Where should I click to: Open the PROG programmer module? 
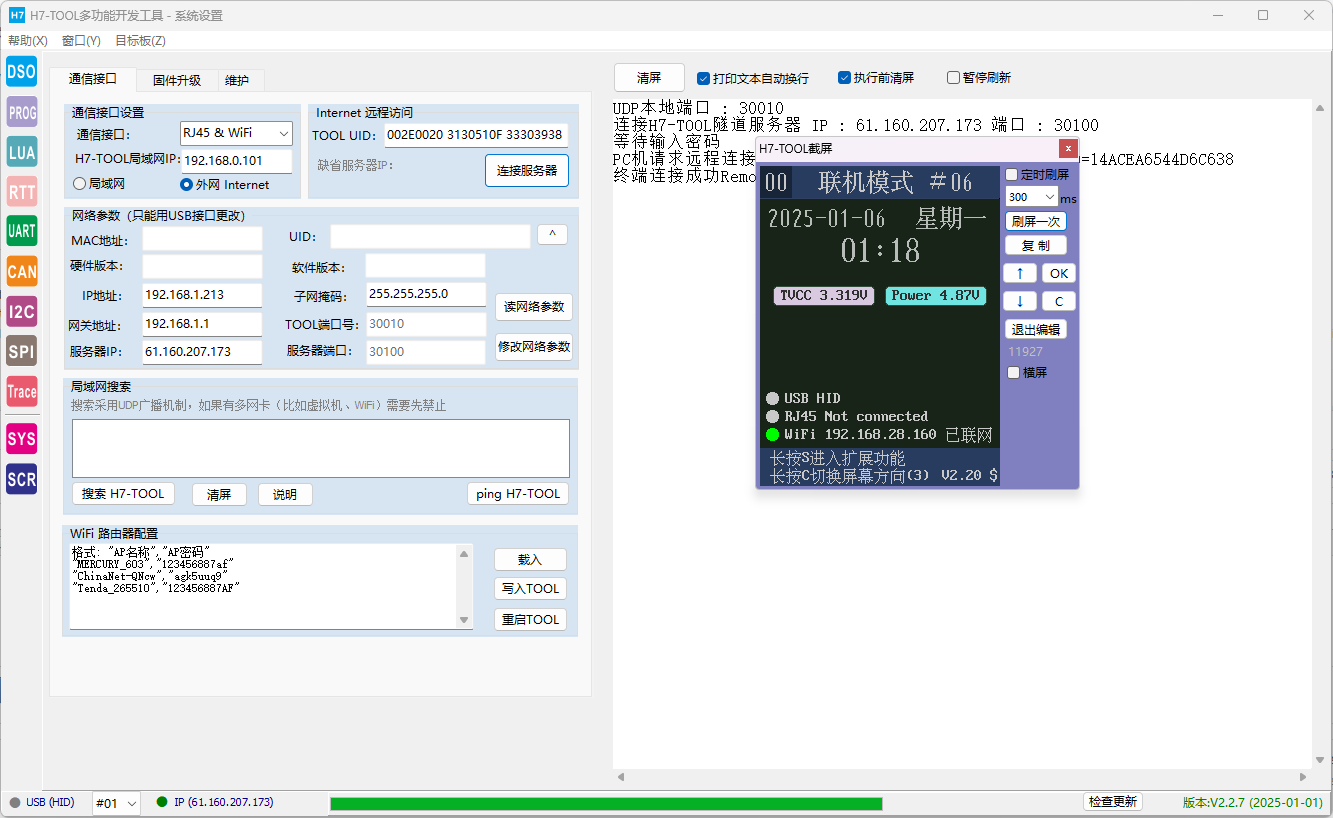coord(21,112)
